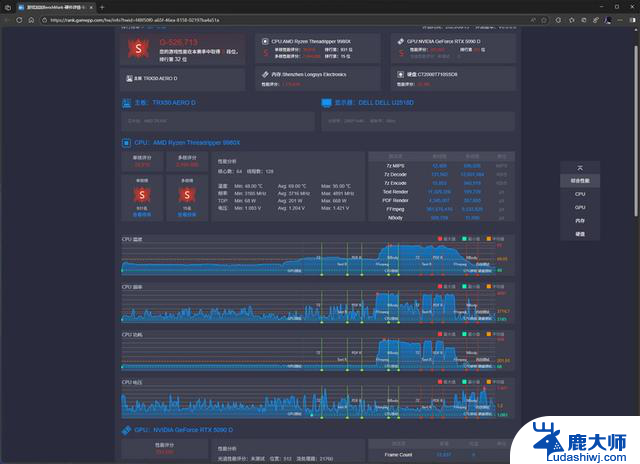Viewport: 640px width, 464px height.
Task: Click the Text Render row label
Action: click(x=395, y=192)
